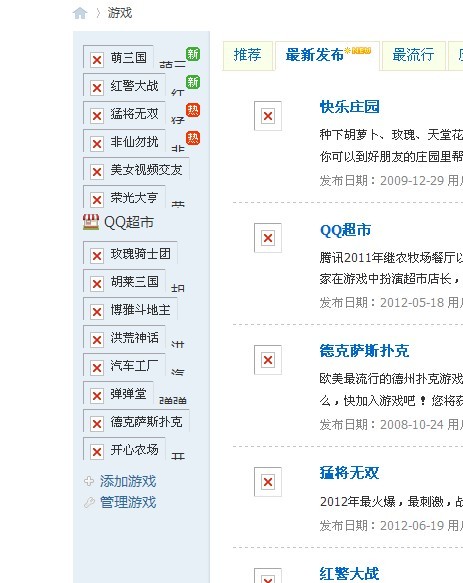Click the broken image icon beside 萌三国
463x583 pixels.
point(97,59)
